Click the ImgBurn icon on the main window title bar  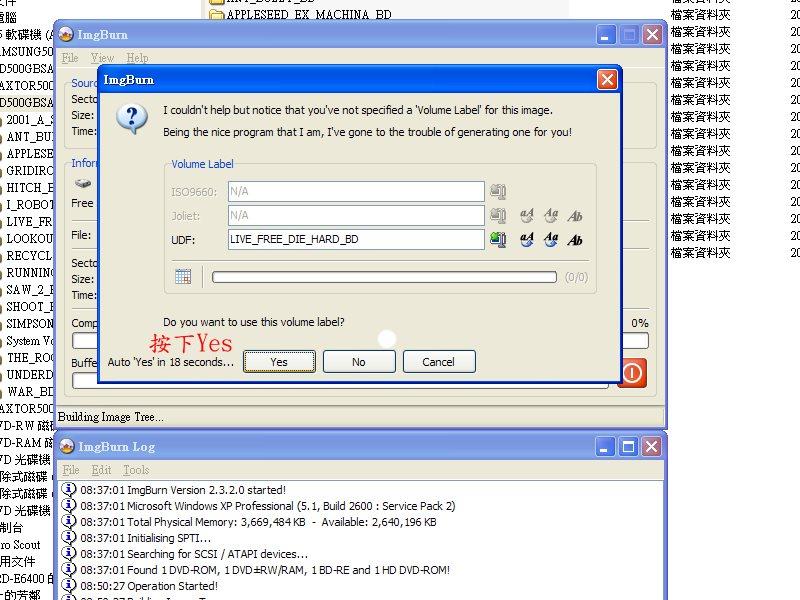pyautogui.click(x=67, y=34)
